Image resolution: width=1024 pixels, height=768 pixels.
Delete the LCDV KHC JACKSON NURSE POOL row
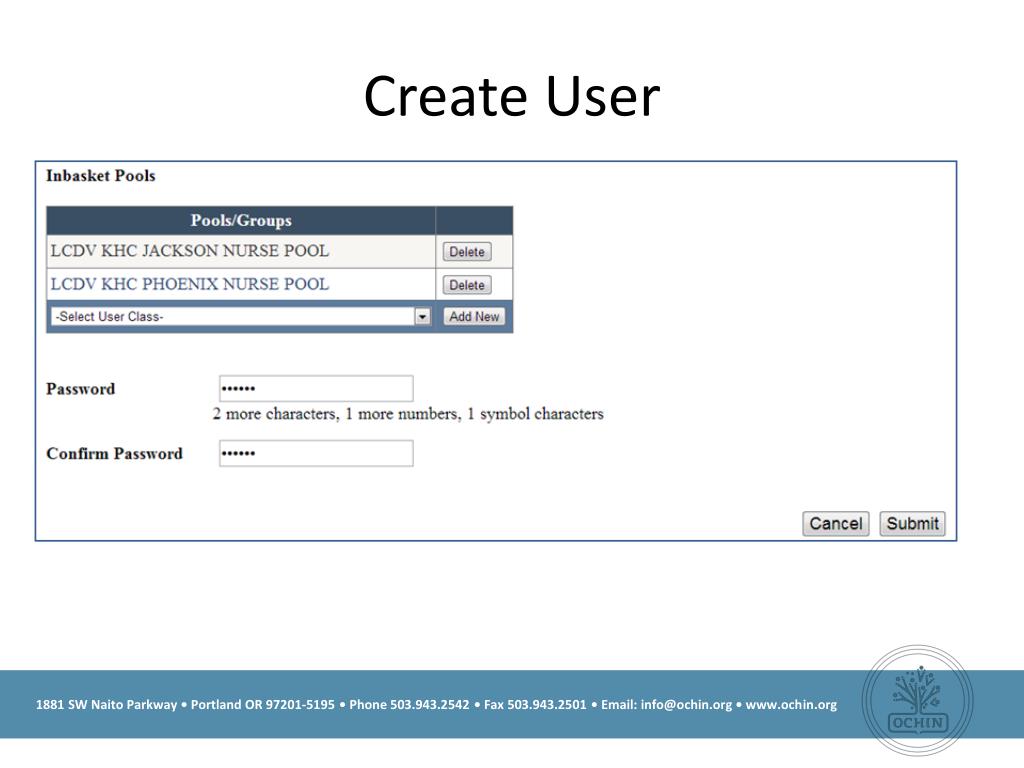click(466, 251)
